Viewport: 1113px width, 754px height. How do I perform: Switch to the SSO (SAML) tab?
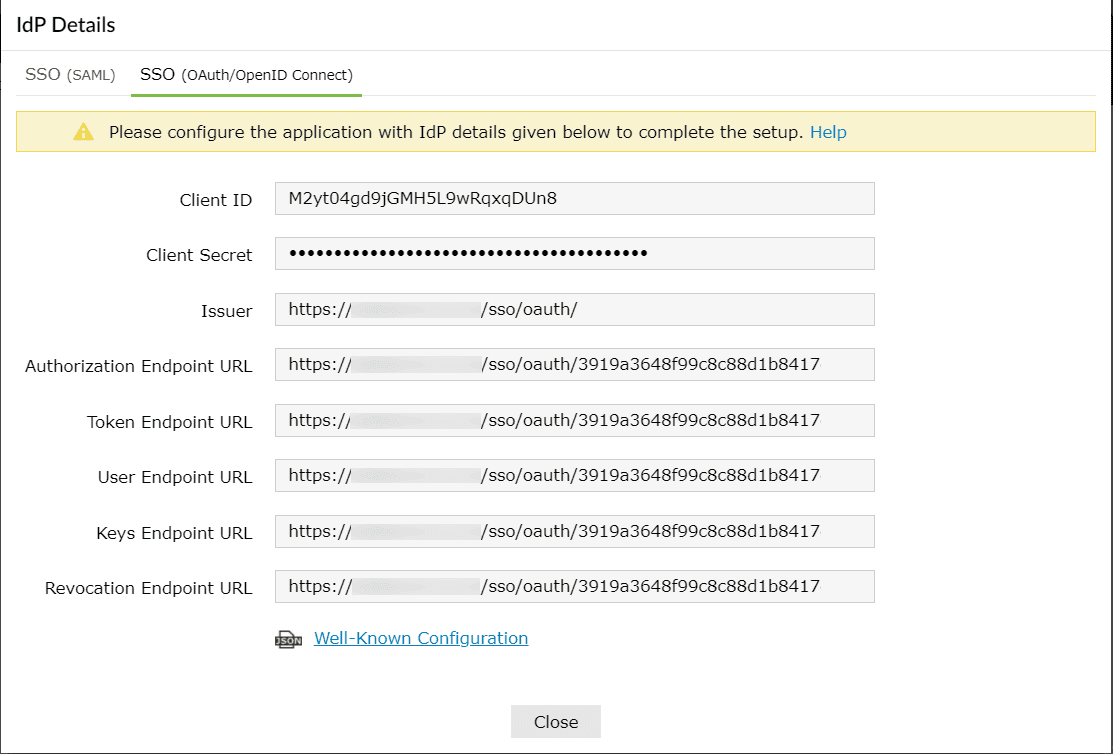pos(70,73)
